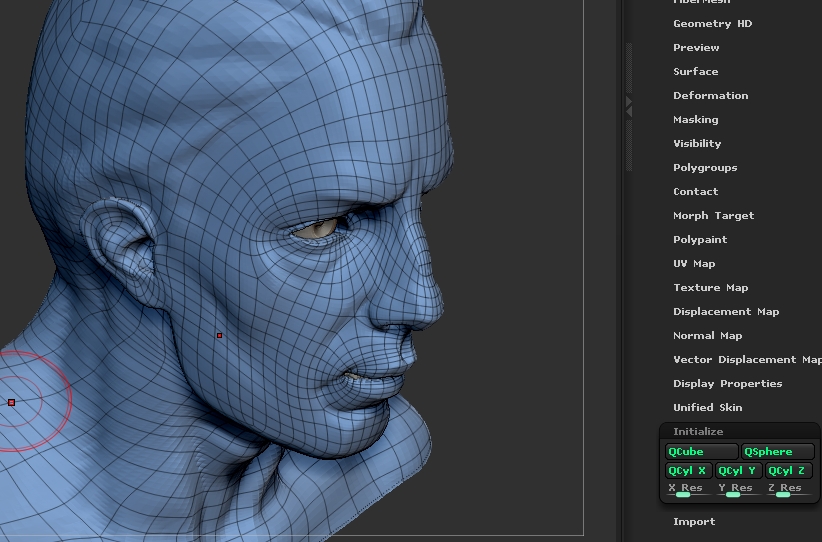The height and width of the screenshot is (542, 822).
Task: Open the UV Map section
Action: (x=694, y=263)
